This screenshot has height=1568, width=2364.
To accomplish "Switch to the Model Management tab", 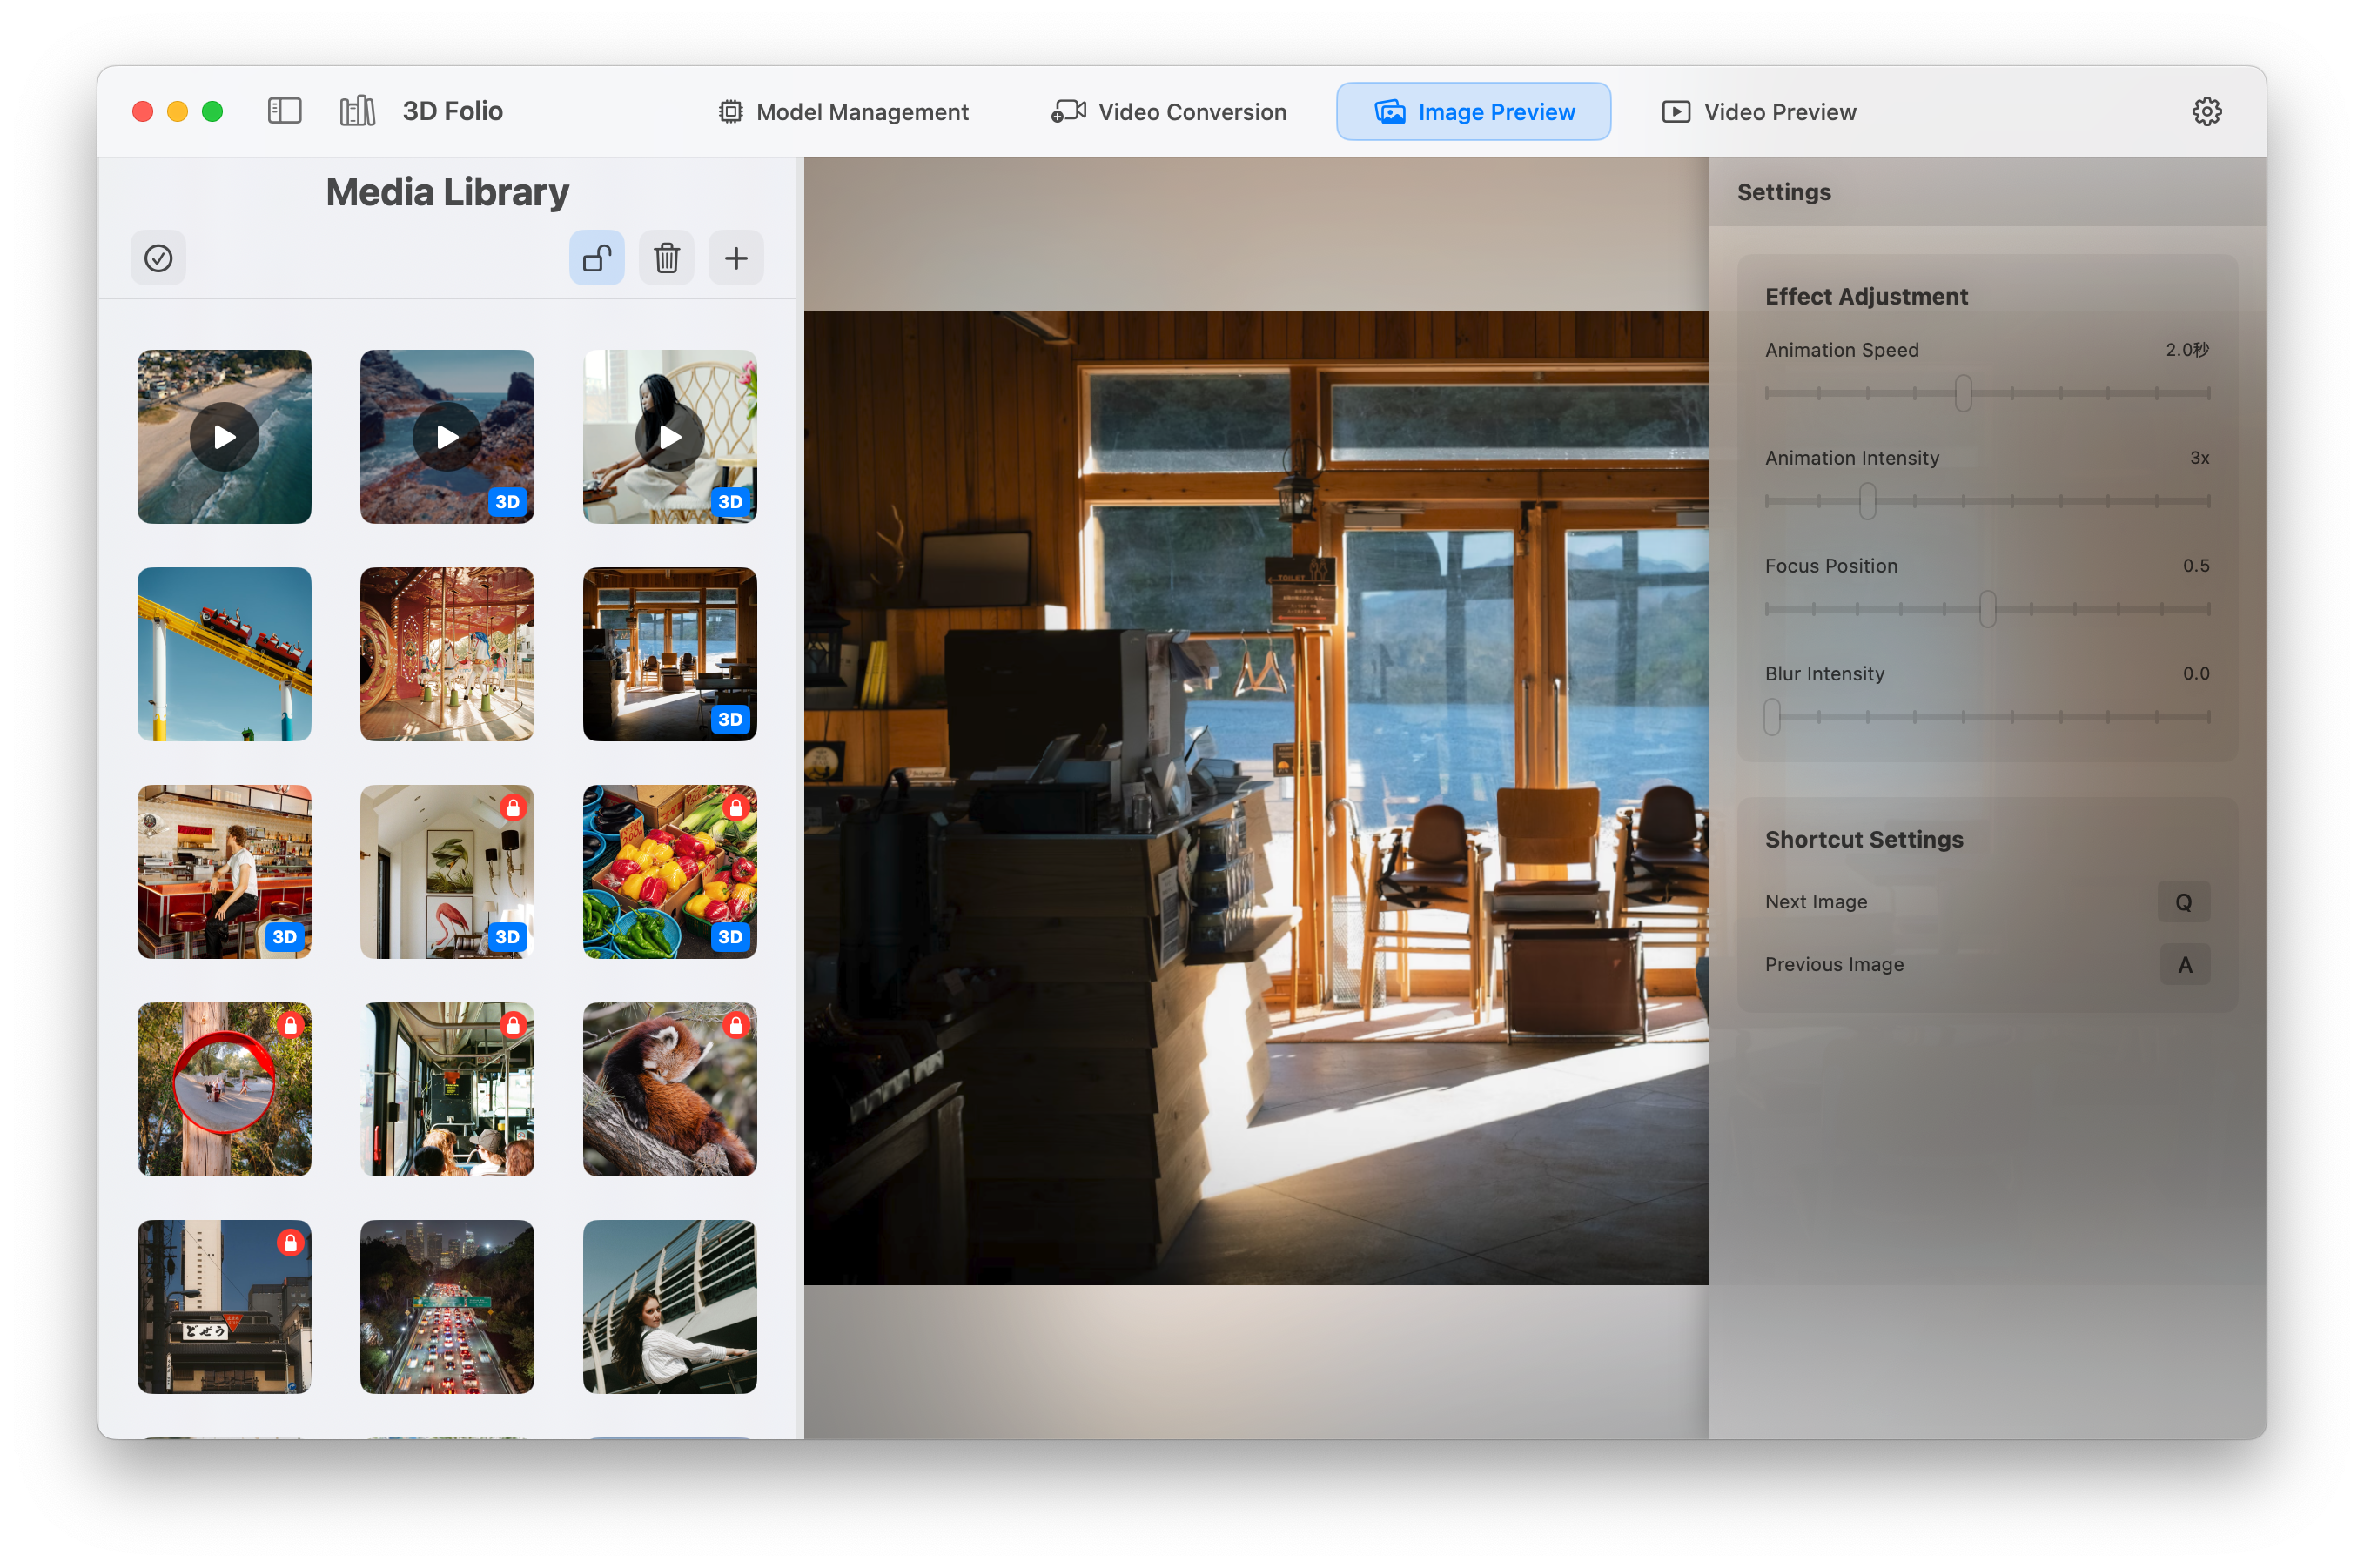I will [844, 112].
